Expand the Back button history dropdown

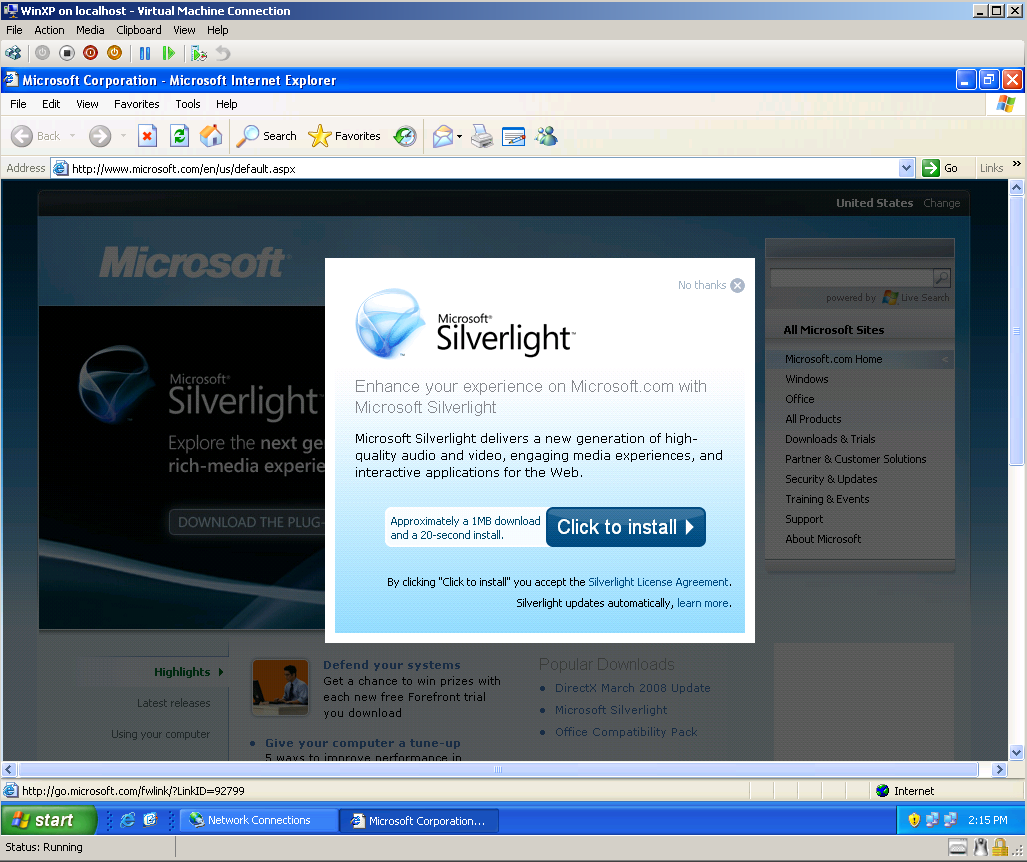point(72,136)
